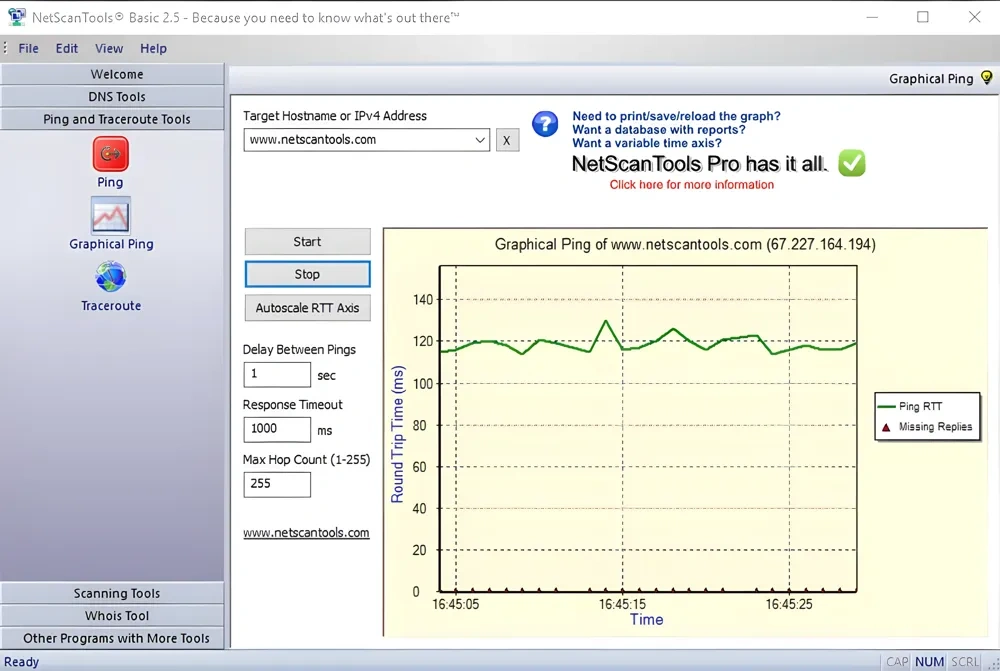Image resolution: width=1000 pixels, height=671 pixels.
Task: Click the CAP indicator in status bar
Action: pyautogui.click(x=897, y=662)
